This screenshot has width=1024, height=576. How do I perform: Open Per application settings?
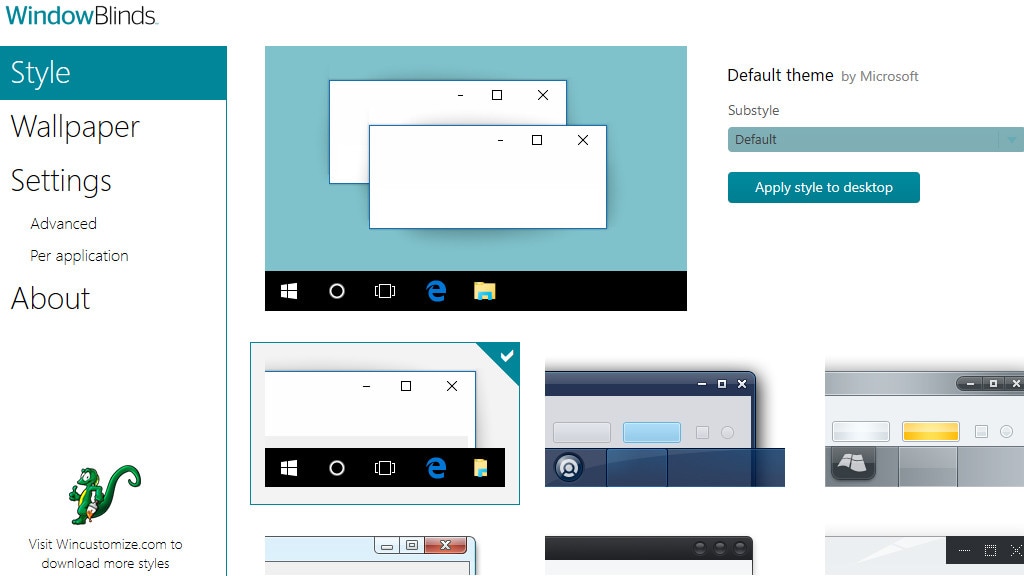79,255
